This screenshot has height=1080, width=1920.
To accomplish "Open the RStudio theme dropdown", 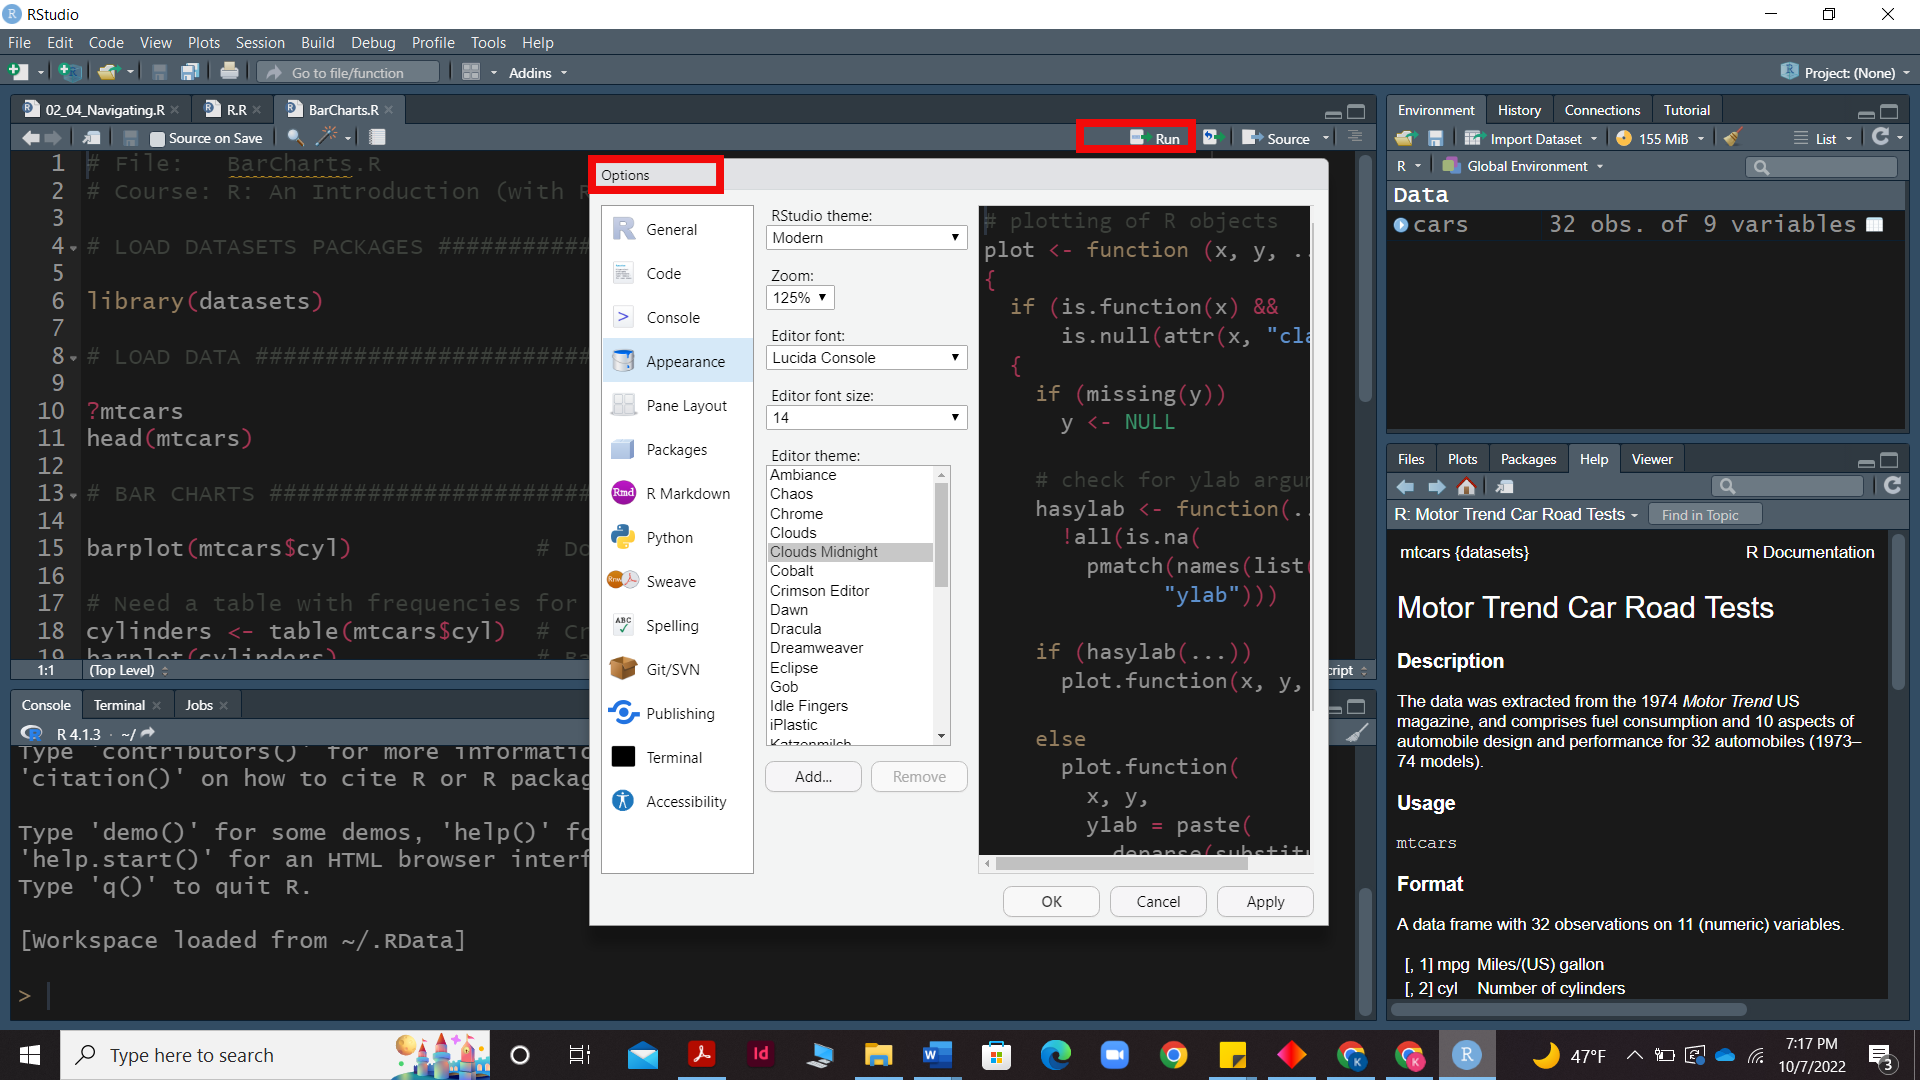I will pos(866,238).
